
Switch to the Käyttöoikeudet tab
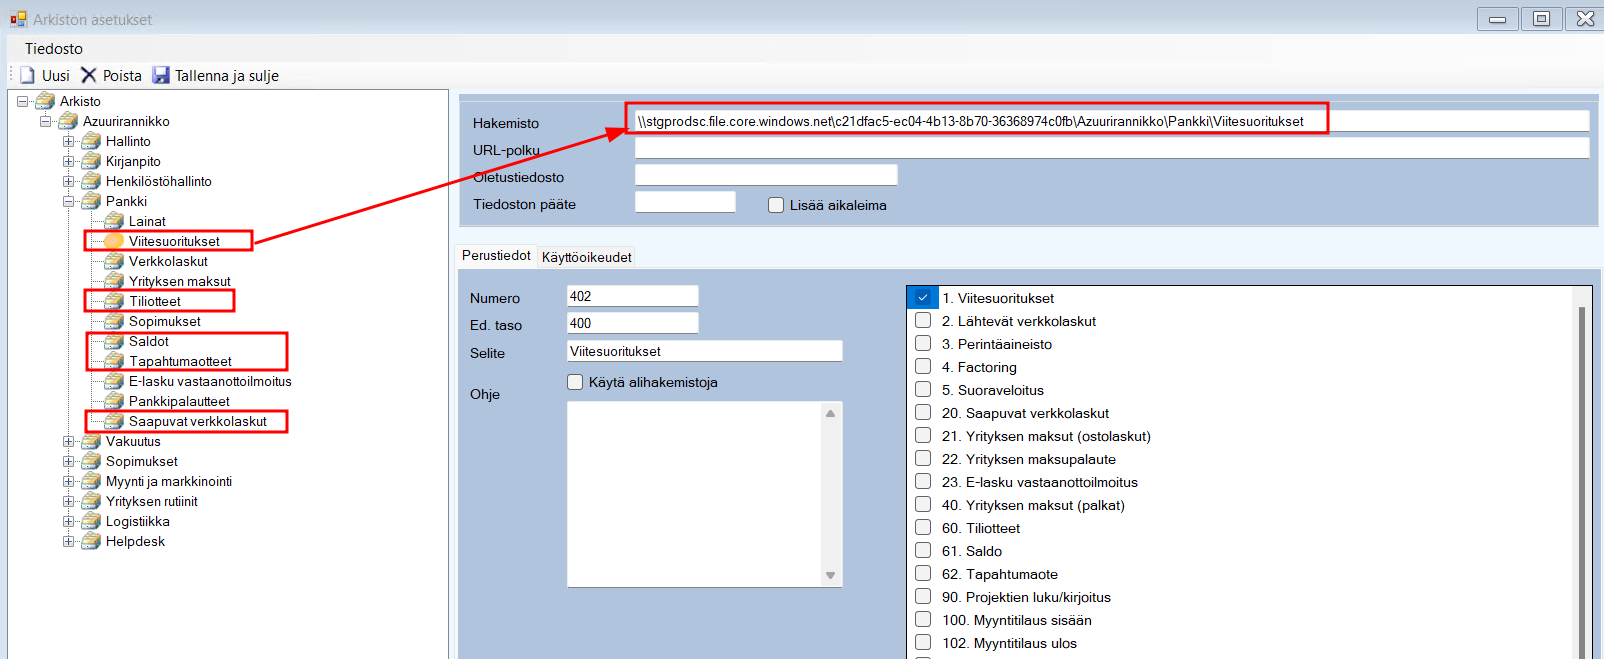coord(586,257)
